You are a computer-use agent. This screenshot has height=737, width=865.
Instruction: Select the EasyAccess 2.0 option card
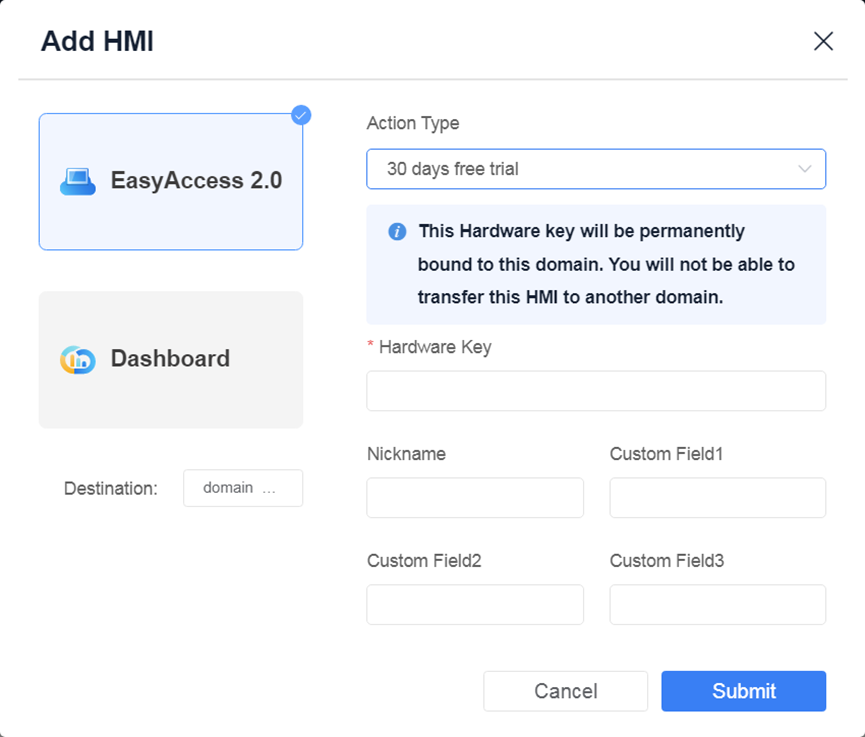pos(171,181)
